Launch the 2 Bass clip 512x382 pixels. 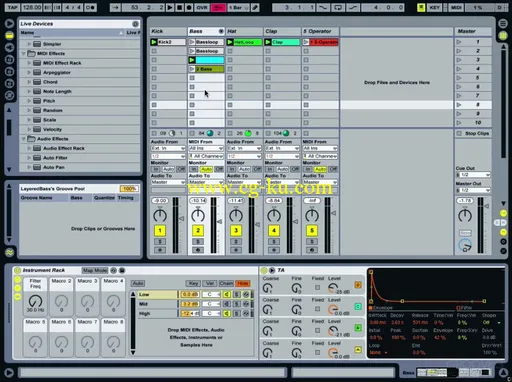[192, 69]
